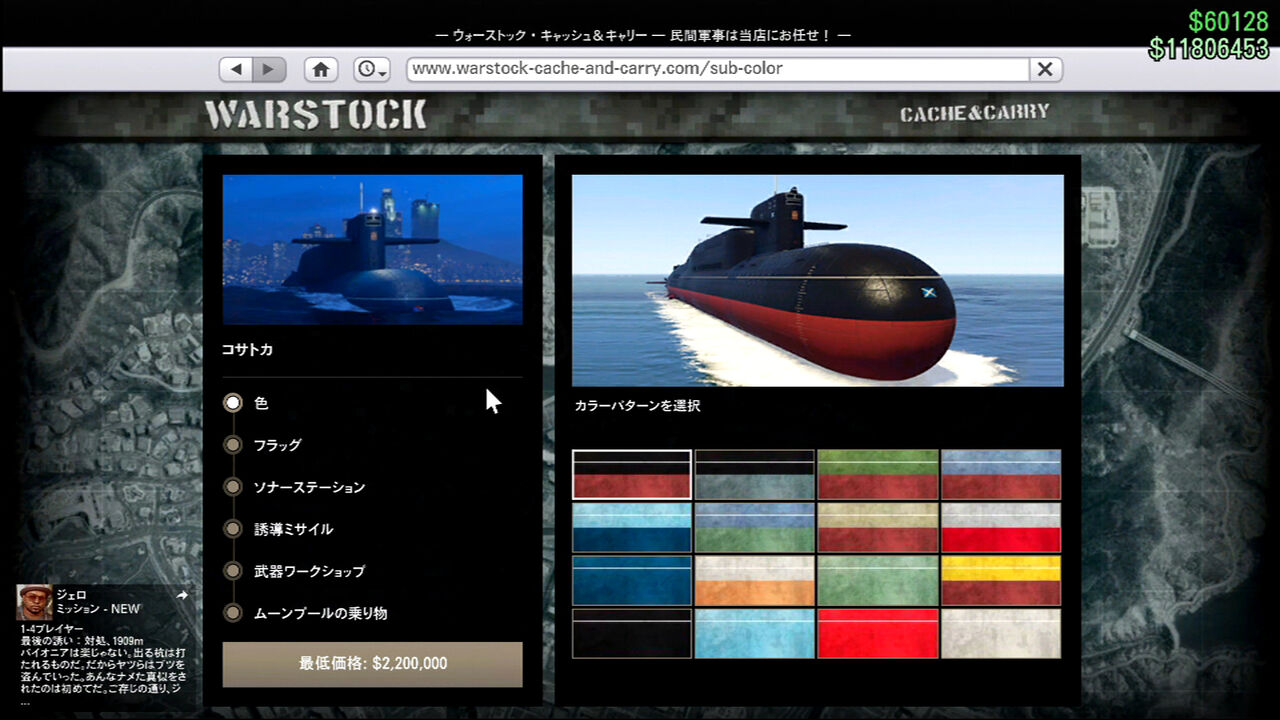Open the browser history clock dropdown
This screenshot has height=720, width=1280.
372,69
